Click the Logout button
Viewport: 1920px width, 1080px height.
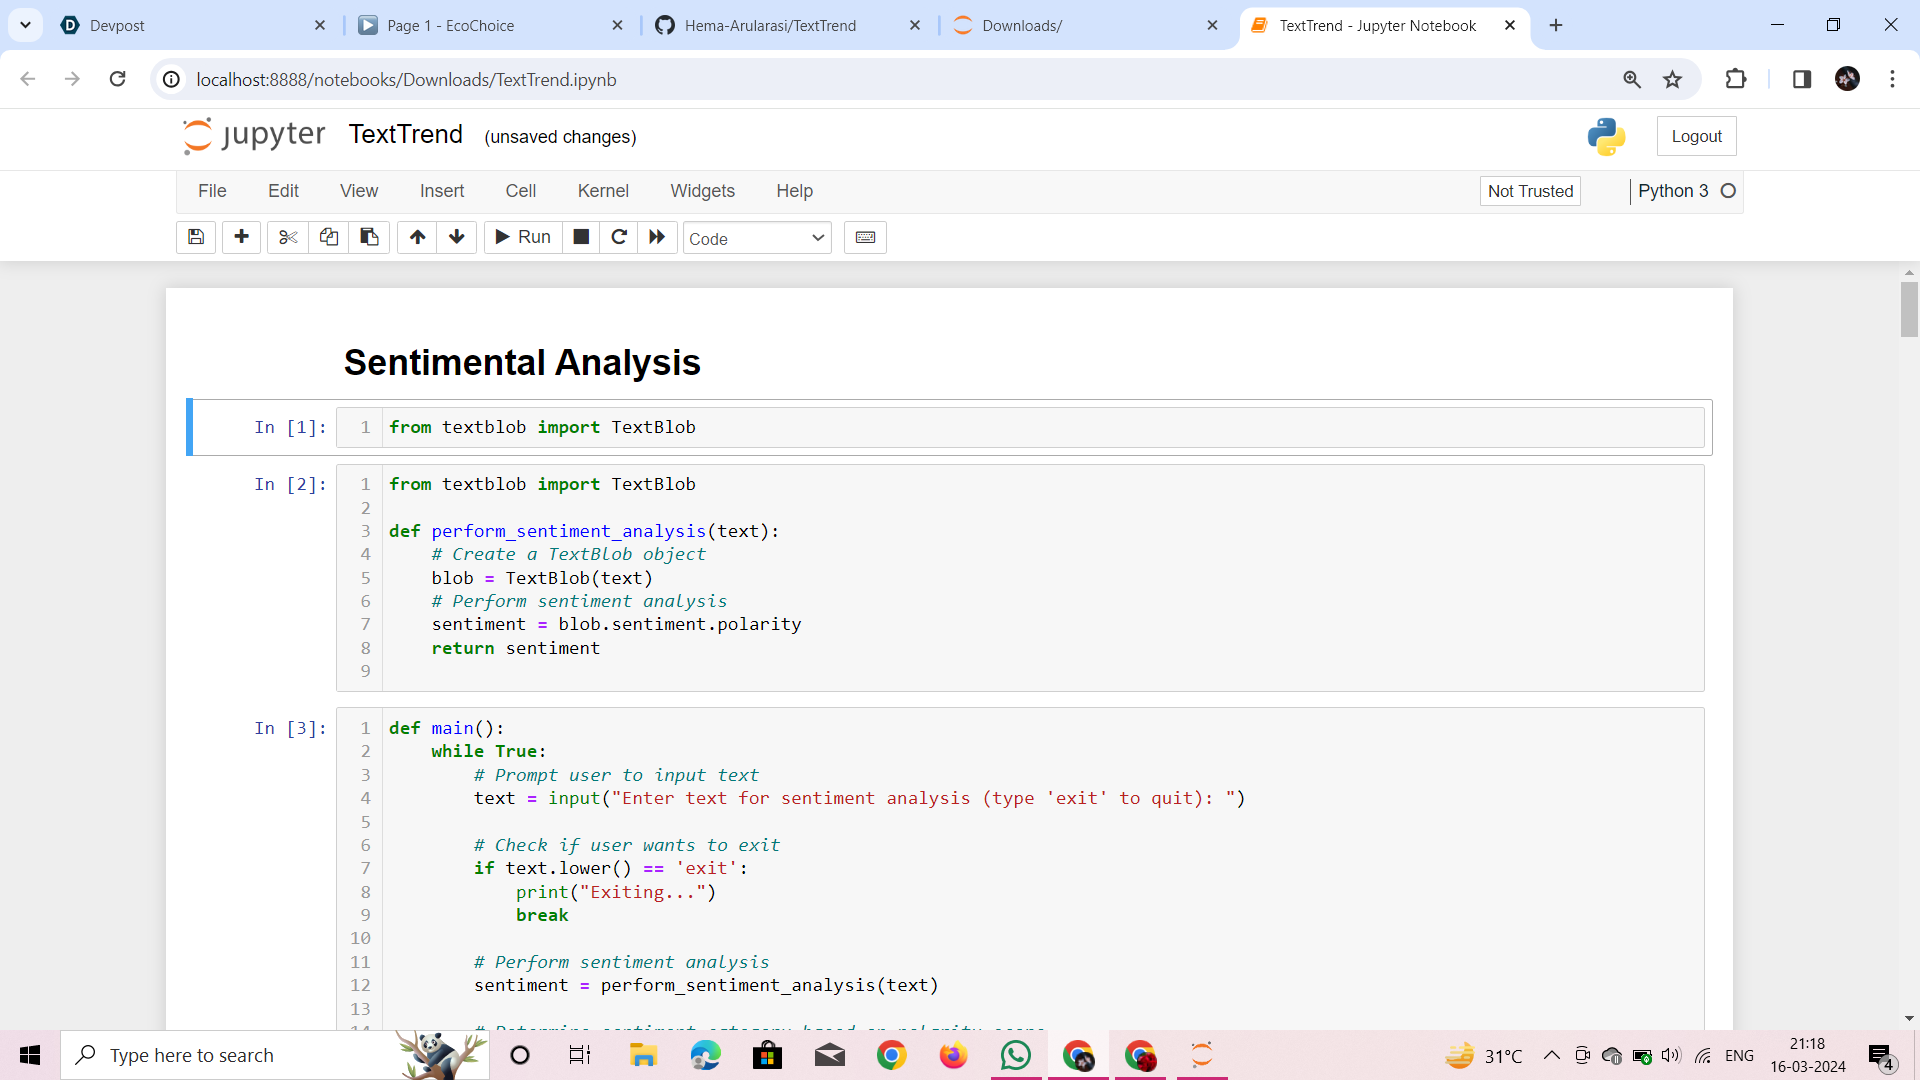tap(1696, 136)
